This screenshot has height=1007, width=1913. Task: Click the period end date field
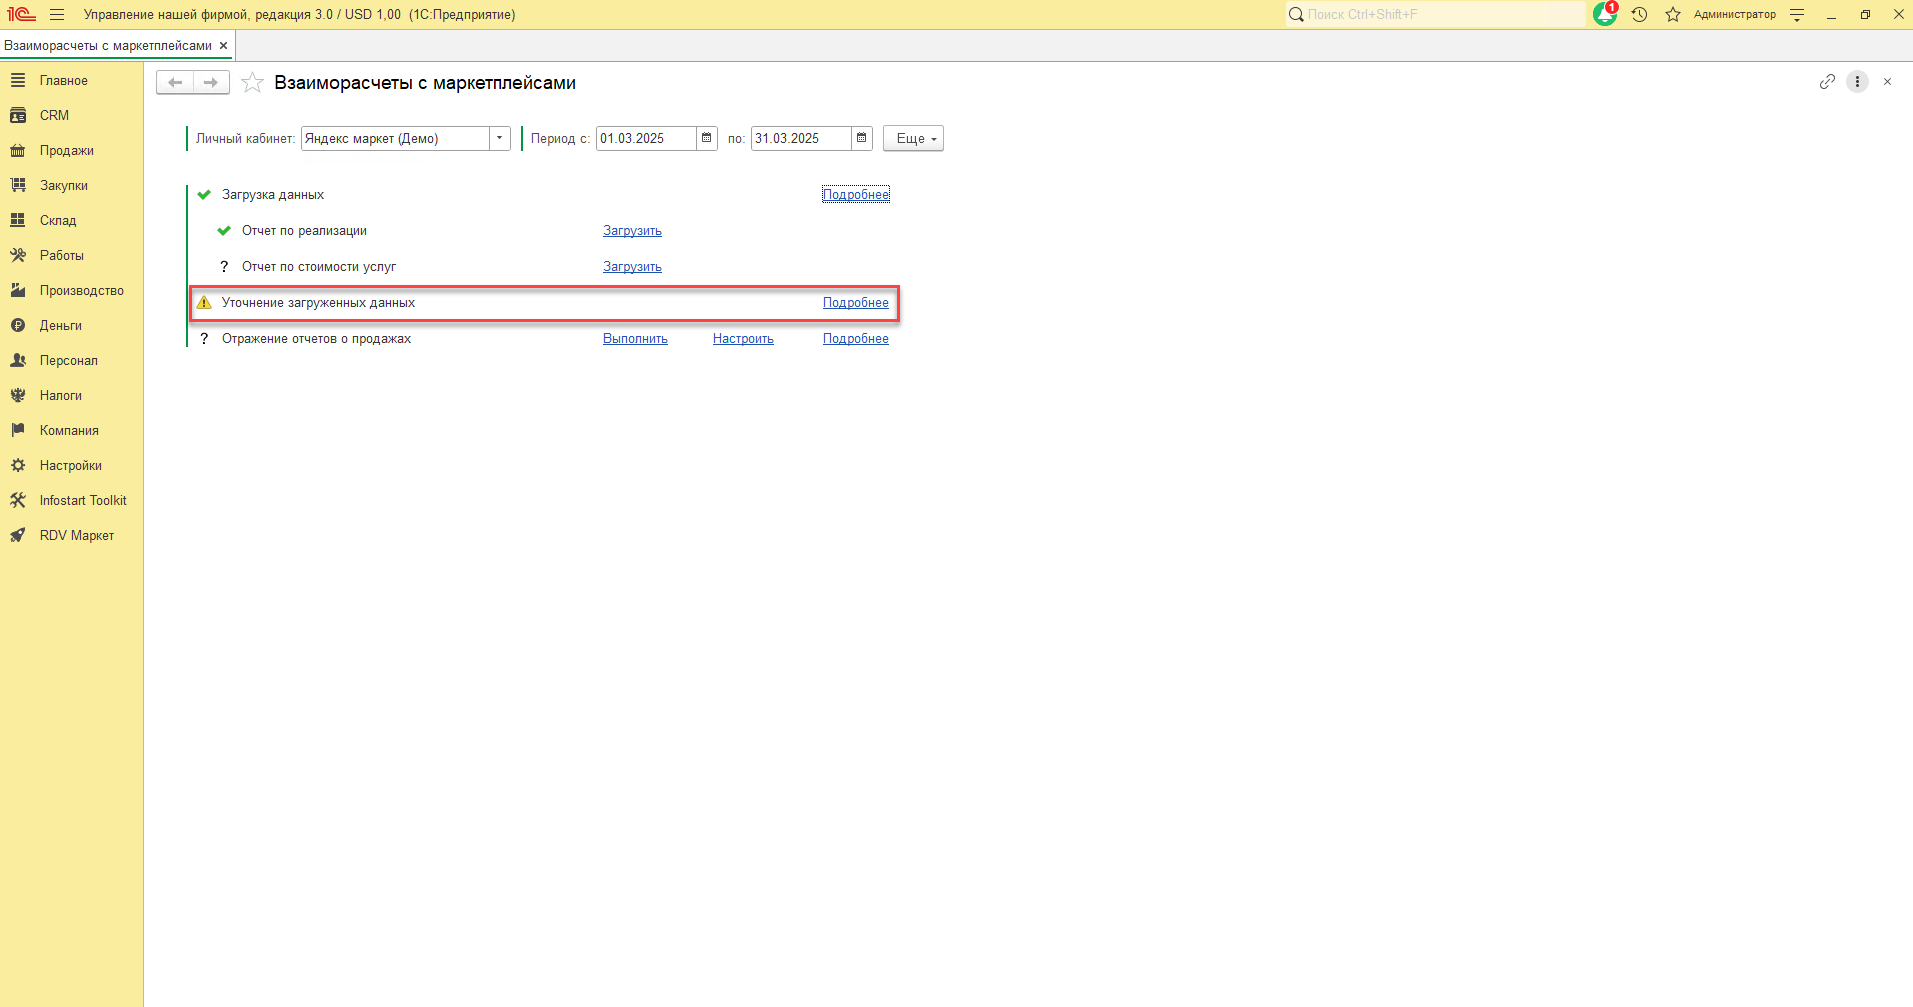(x=801, y=138)
